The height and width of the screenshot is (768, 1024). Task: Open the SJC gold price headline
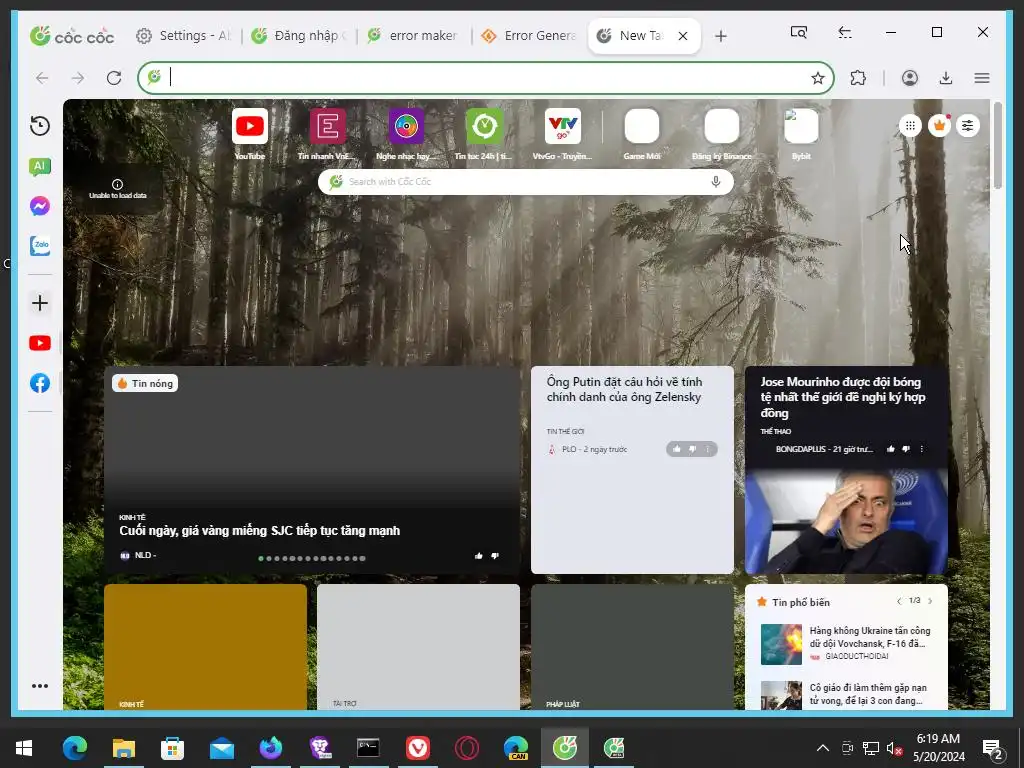(x=259, y=531)
